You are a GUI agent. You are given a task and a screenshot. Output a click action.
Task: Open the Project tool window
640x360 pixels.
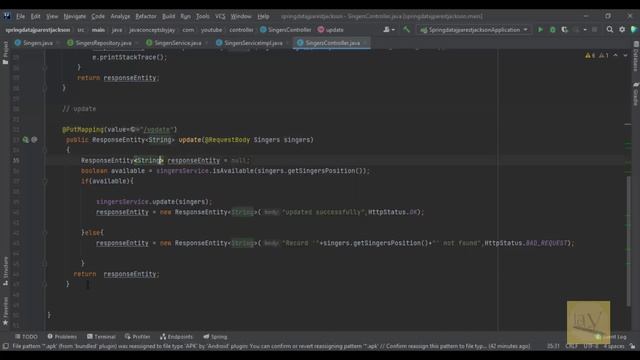click(x=5, y=52)
